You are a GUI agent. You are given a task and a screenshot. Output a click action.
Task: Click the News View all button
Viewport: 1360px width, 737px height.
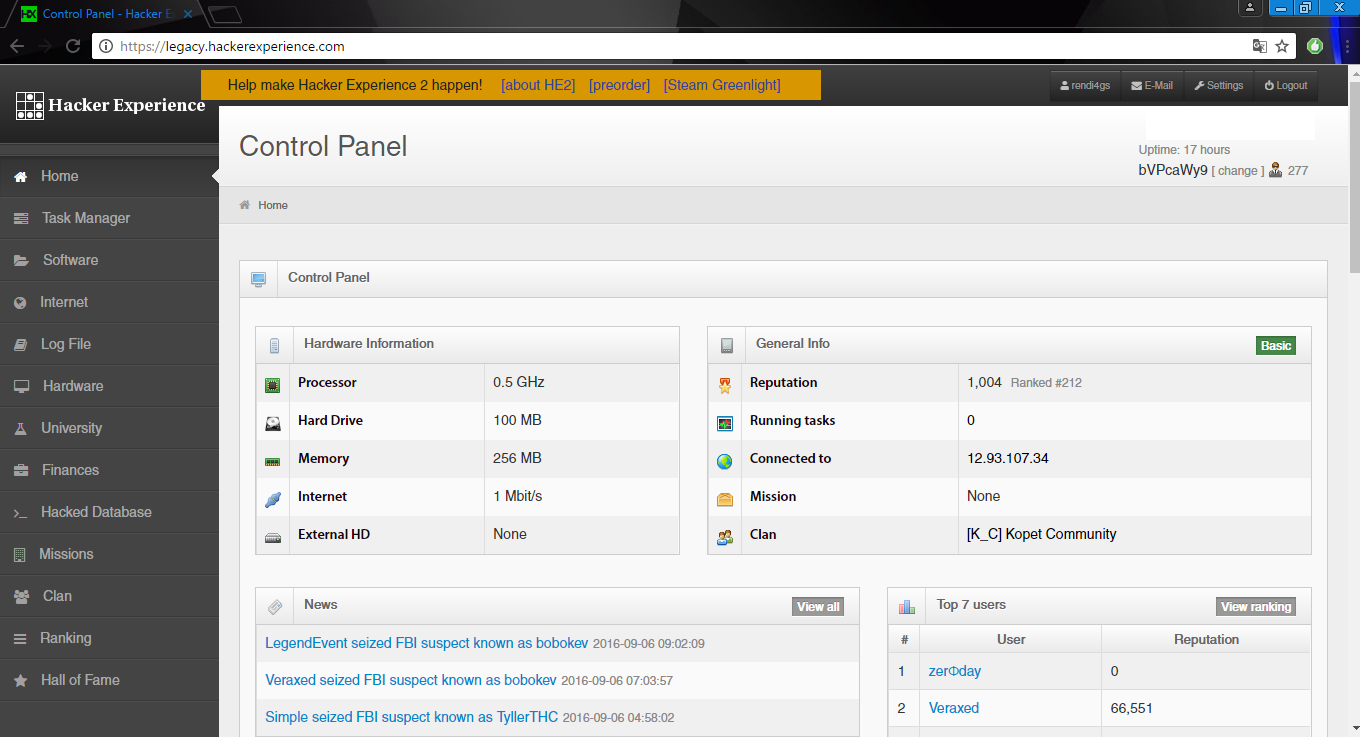coord(817,606)
